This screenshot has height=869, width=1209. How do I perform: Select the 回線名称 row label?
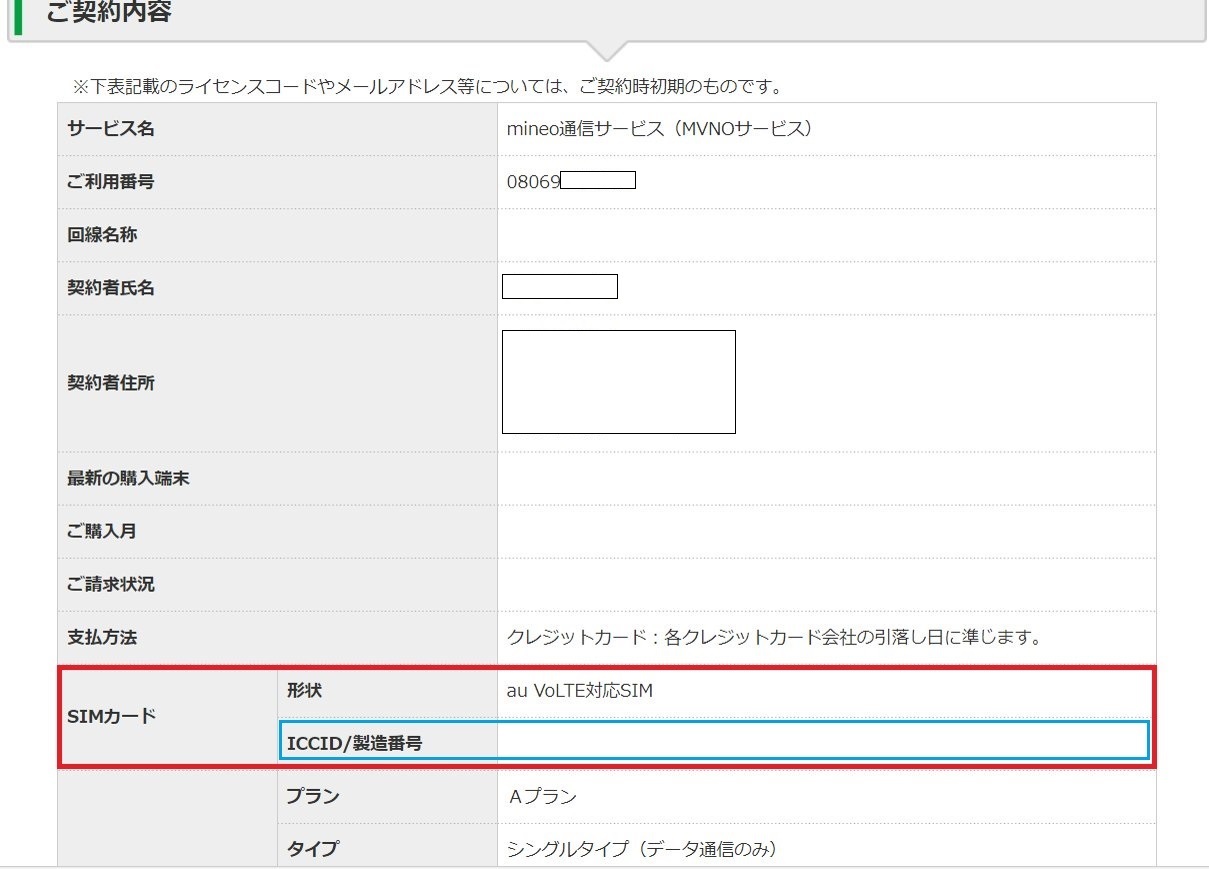tap(102, 235)
